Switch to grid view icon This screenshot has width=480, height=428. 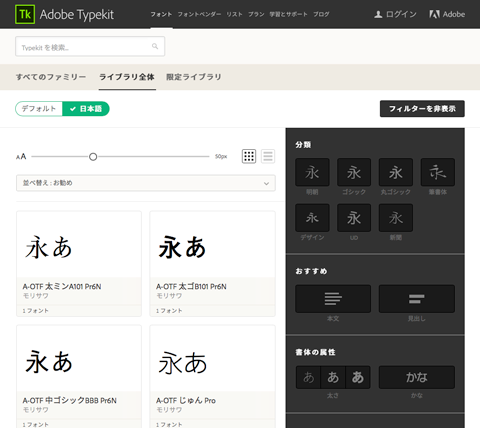click(249, 156)
